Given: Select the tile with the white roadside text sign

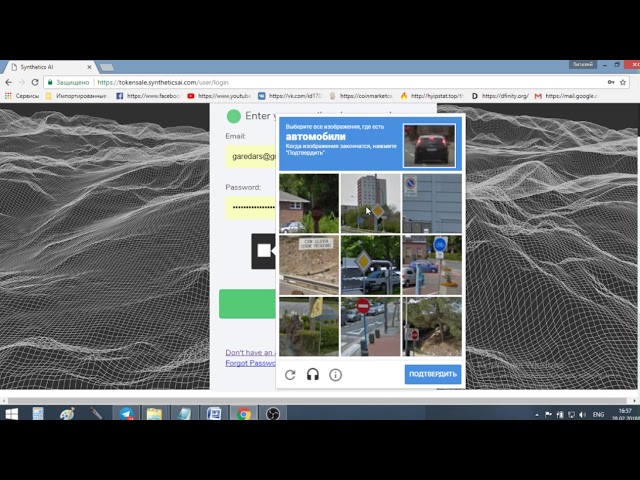Looking at the screenshot, I should (x=309, y=265).
